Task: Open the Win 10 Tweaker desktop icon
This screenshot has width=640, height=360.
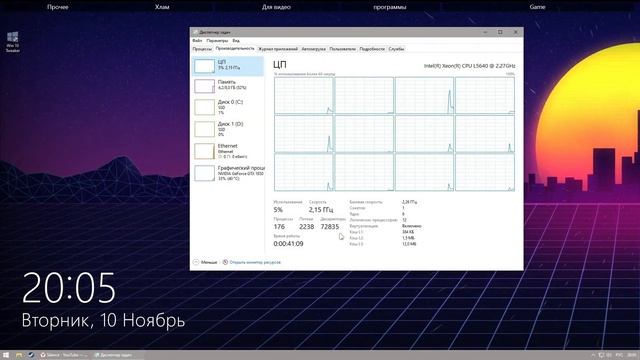Action: click(x=13, y=42)
